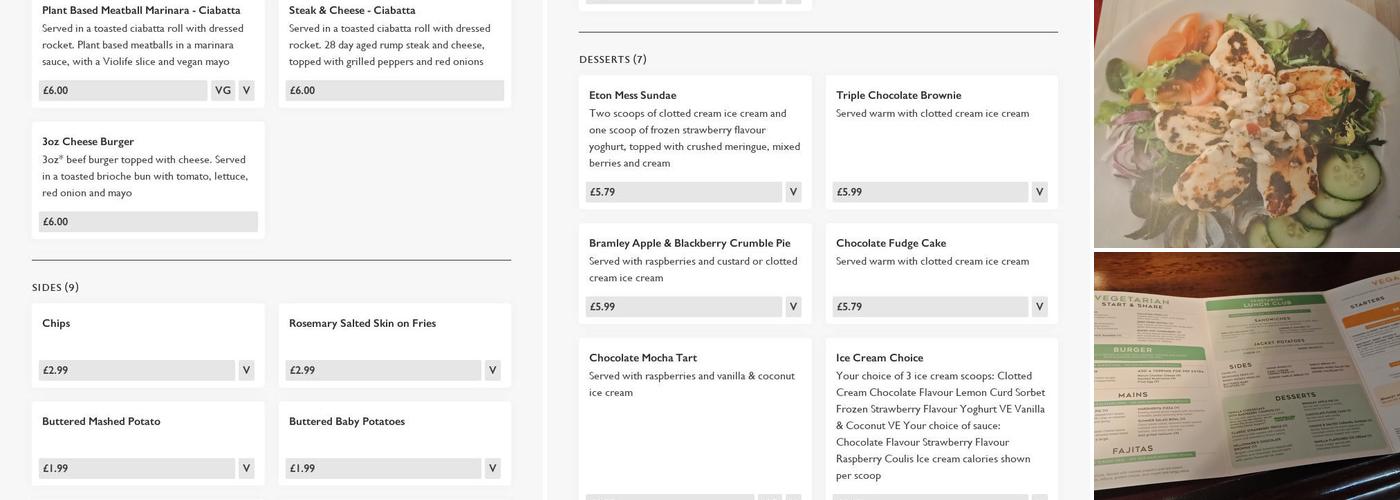Viewport: 1400px width, 500px height.
Task: Open the halloumi salad photo
Action: [x=1246, y=123]
